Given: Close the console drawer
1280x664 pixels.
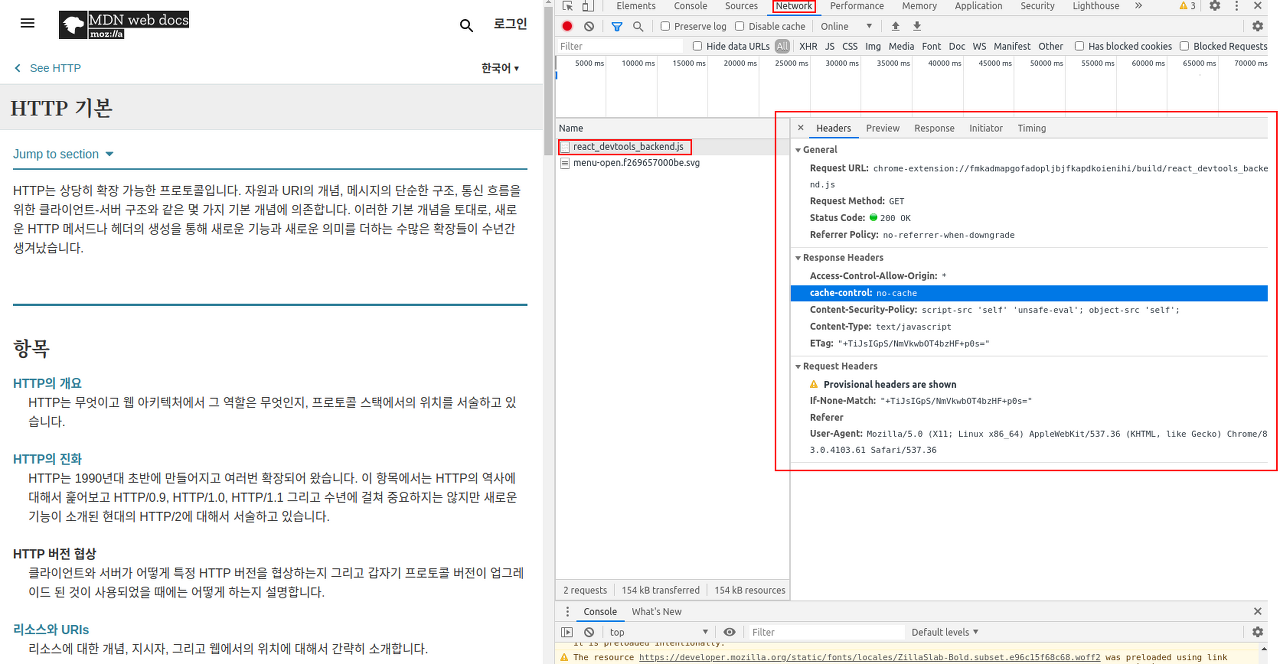Looking at the screenshot, I should click(x=1258, y=611).
